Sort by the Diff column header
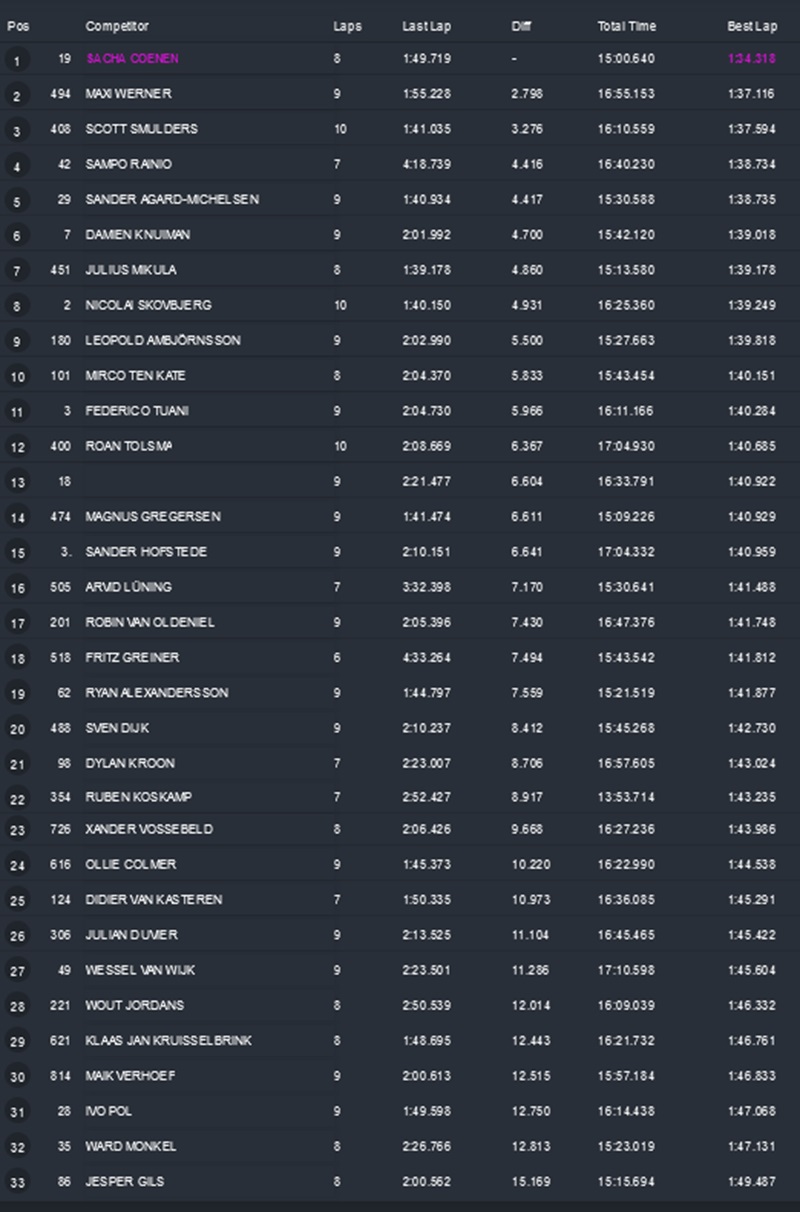 click(520, 26)
